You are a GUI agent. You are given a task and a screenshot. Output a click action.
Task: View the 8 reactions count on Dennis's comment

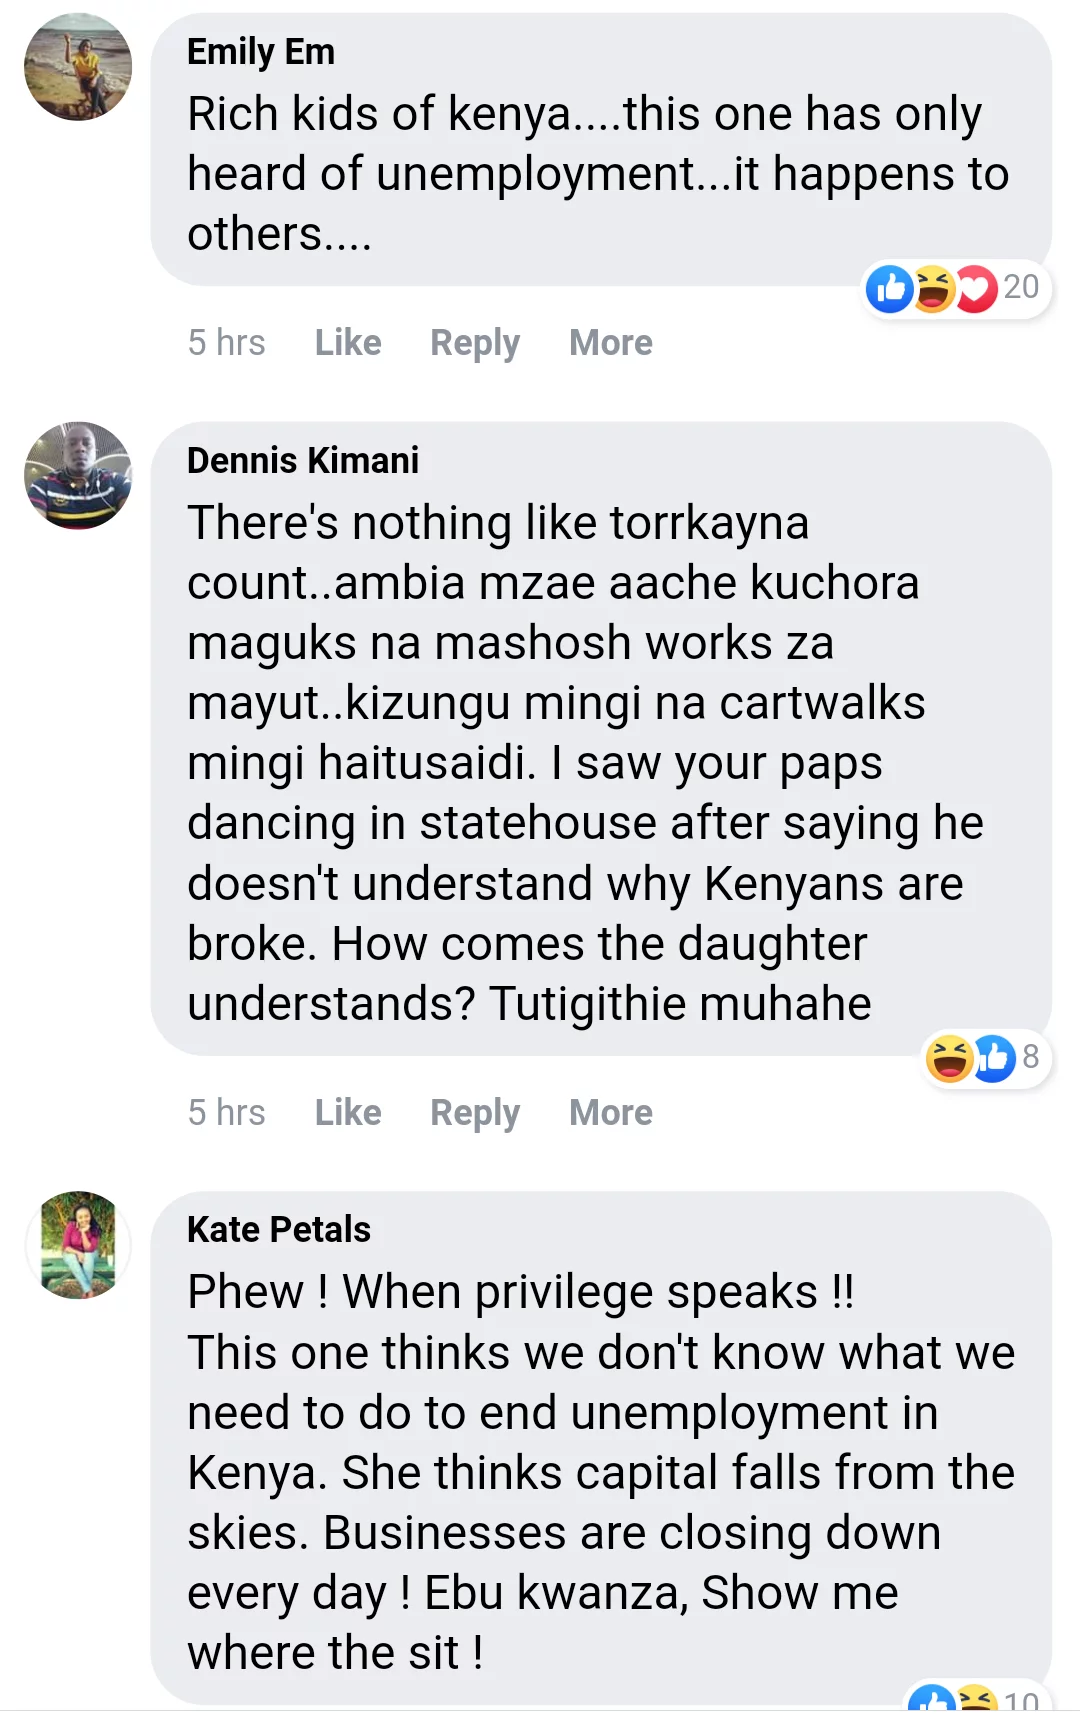click(x=1031, y=1057)
